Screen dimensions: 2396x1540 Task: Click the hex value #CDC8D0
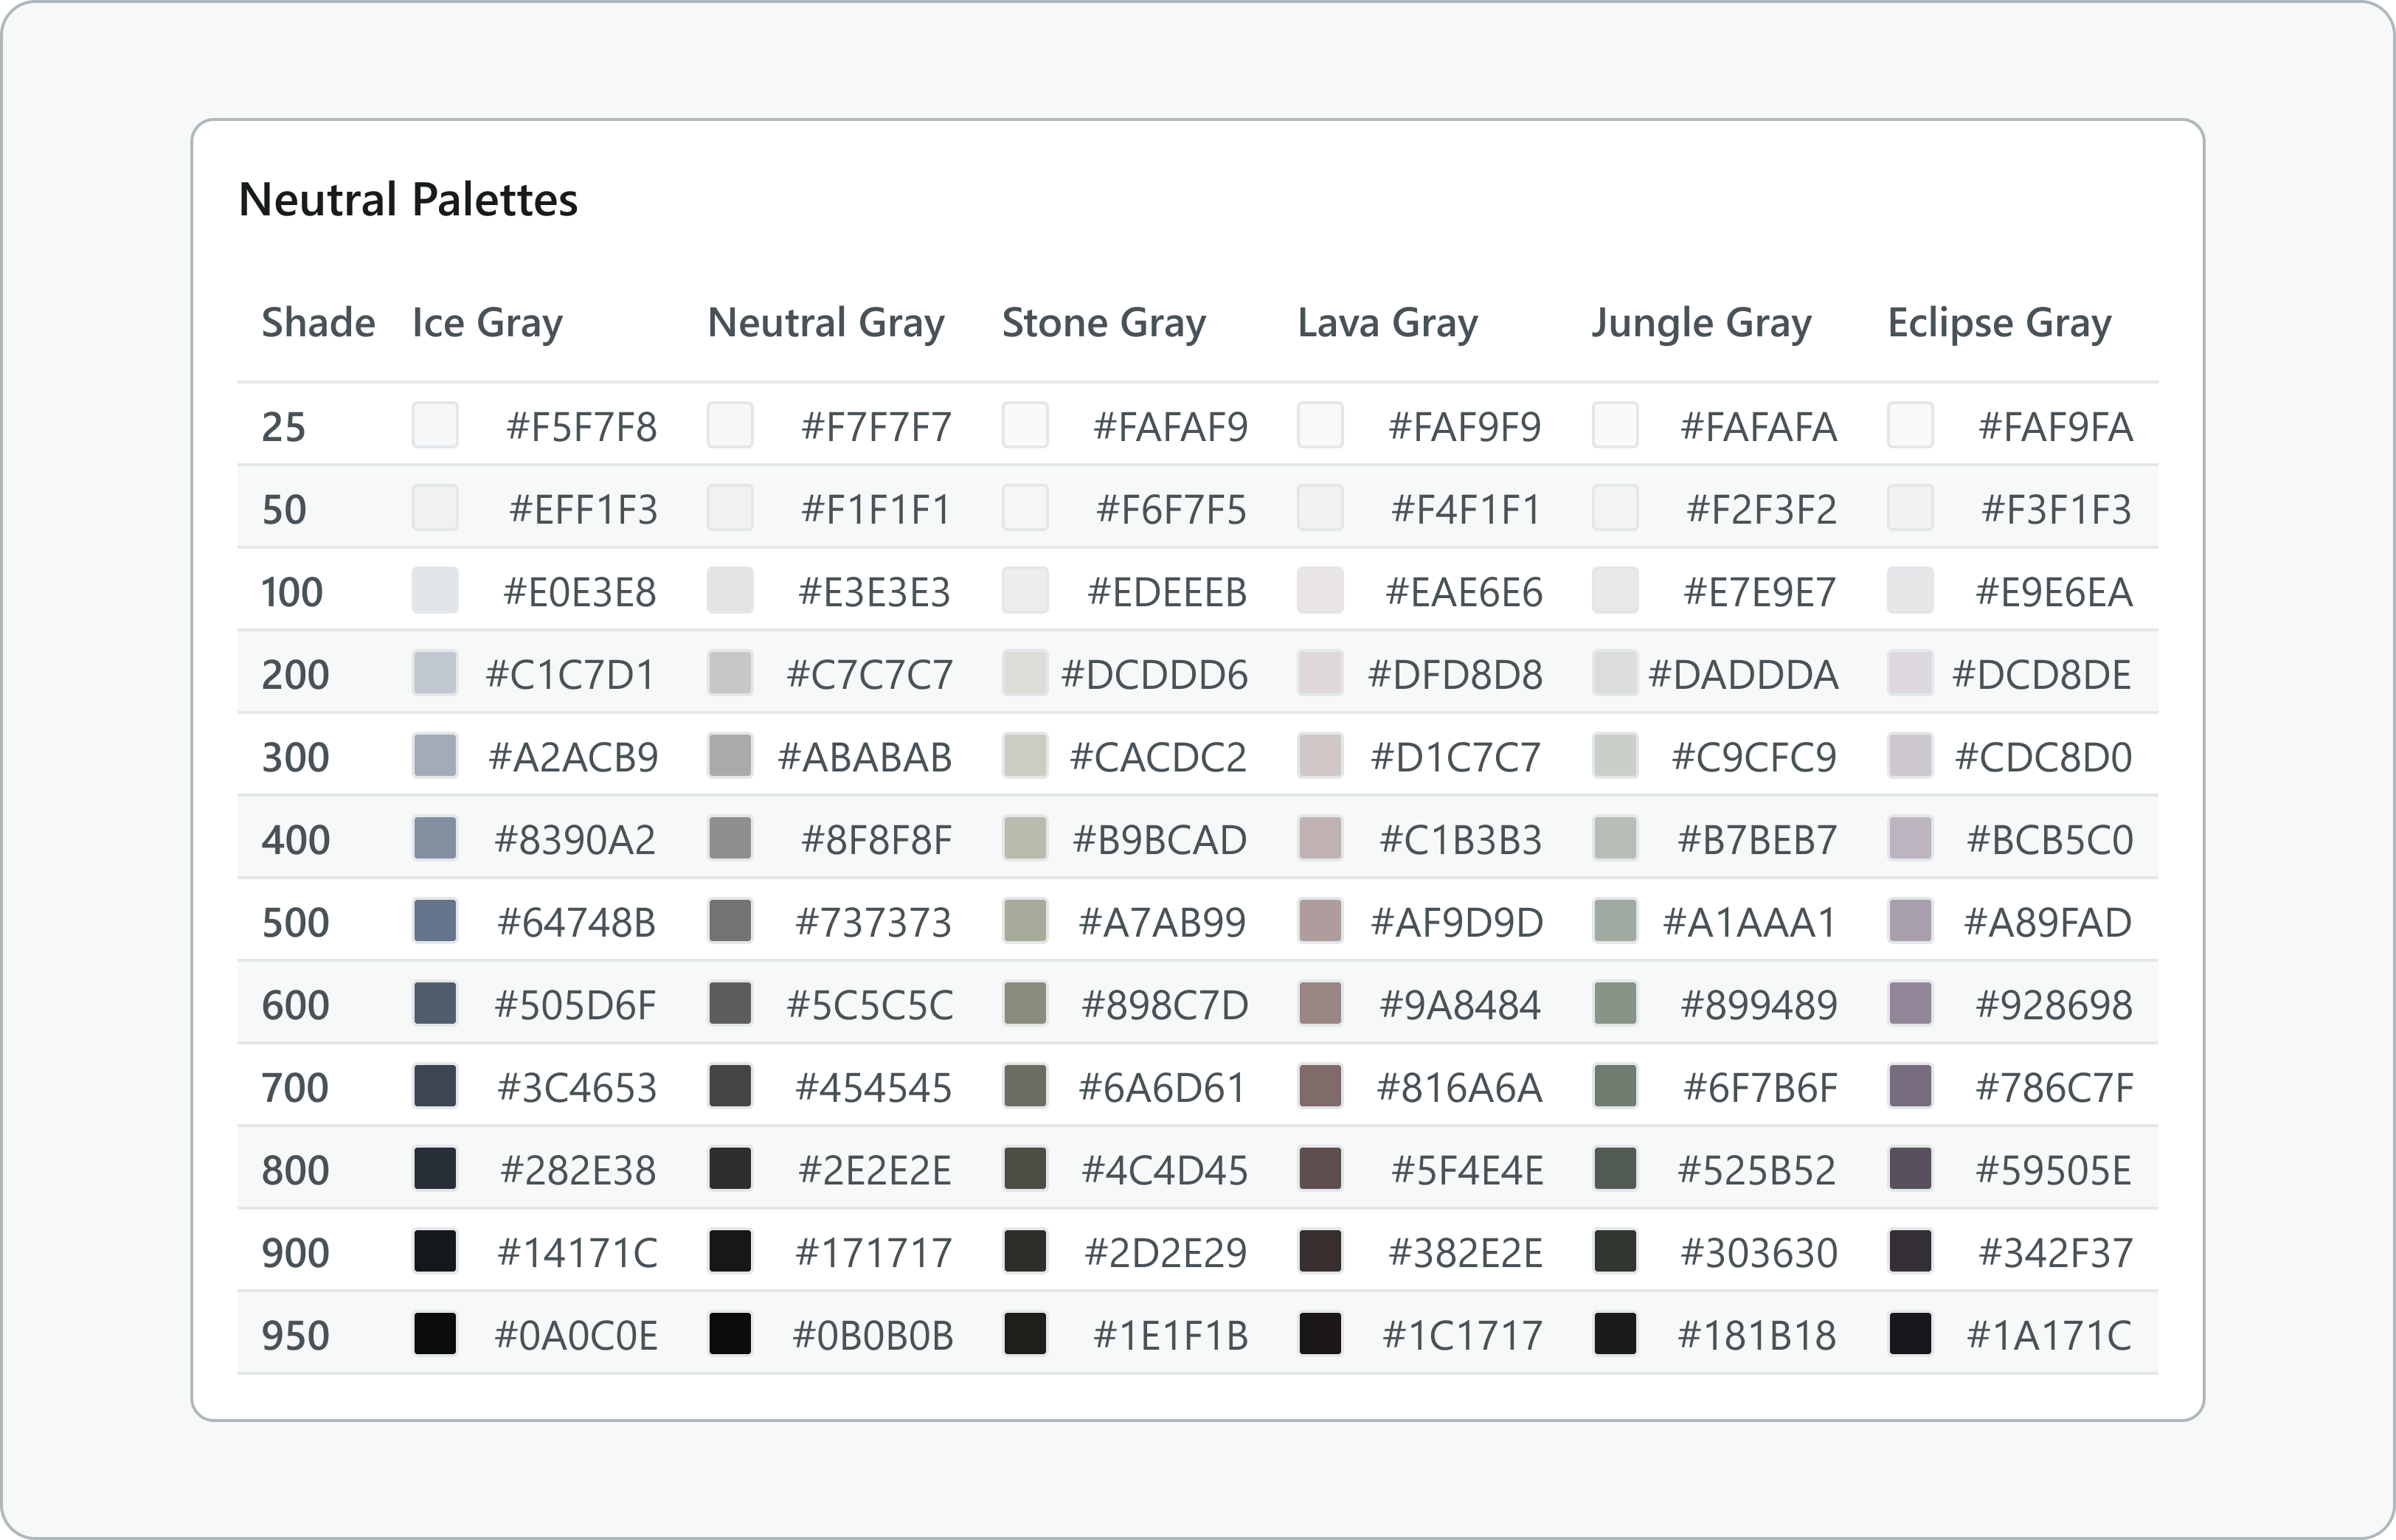[x=2044, y=758]
